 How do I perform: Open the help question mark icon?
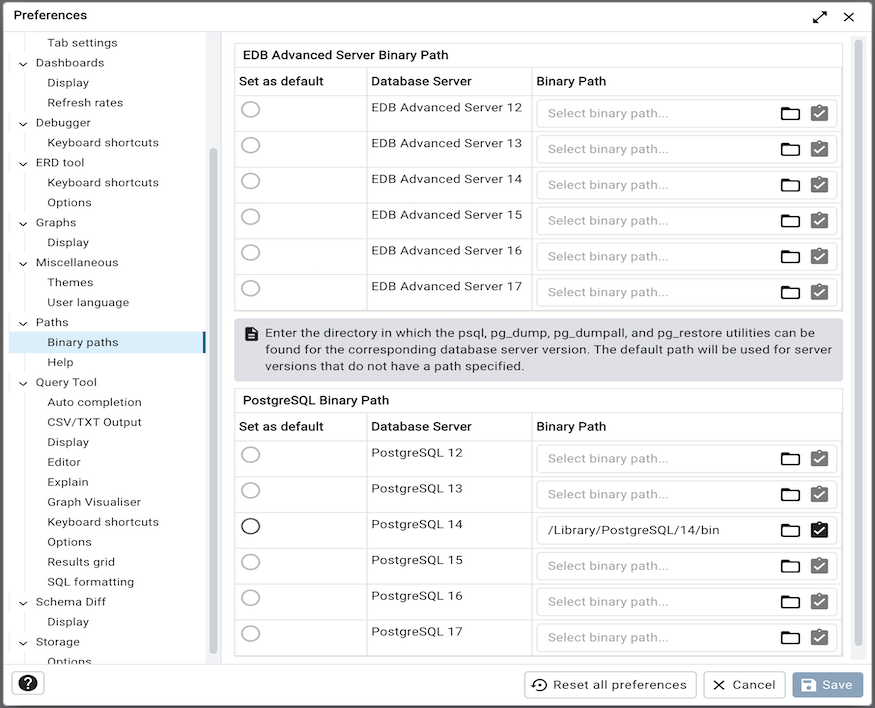pyautogui.click(x=27, y=682)
